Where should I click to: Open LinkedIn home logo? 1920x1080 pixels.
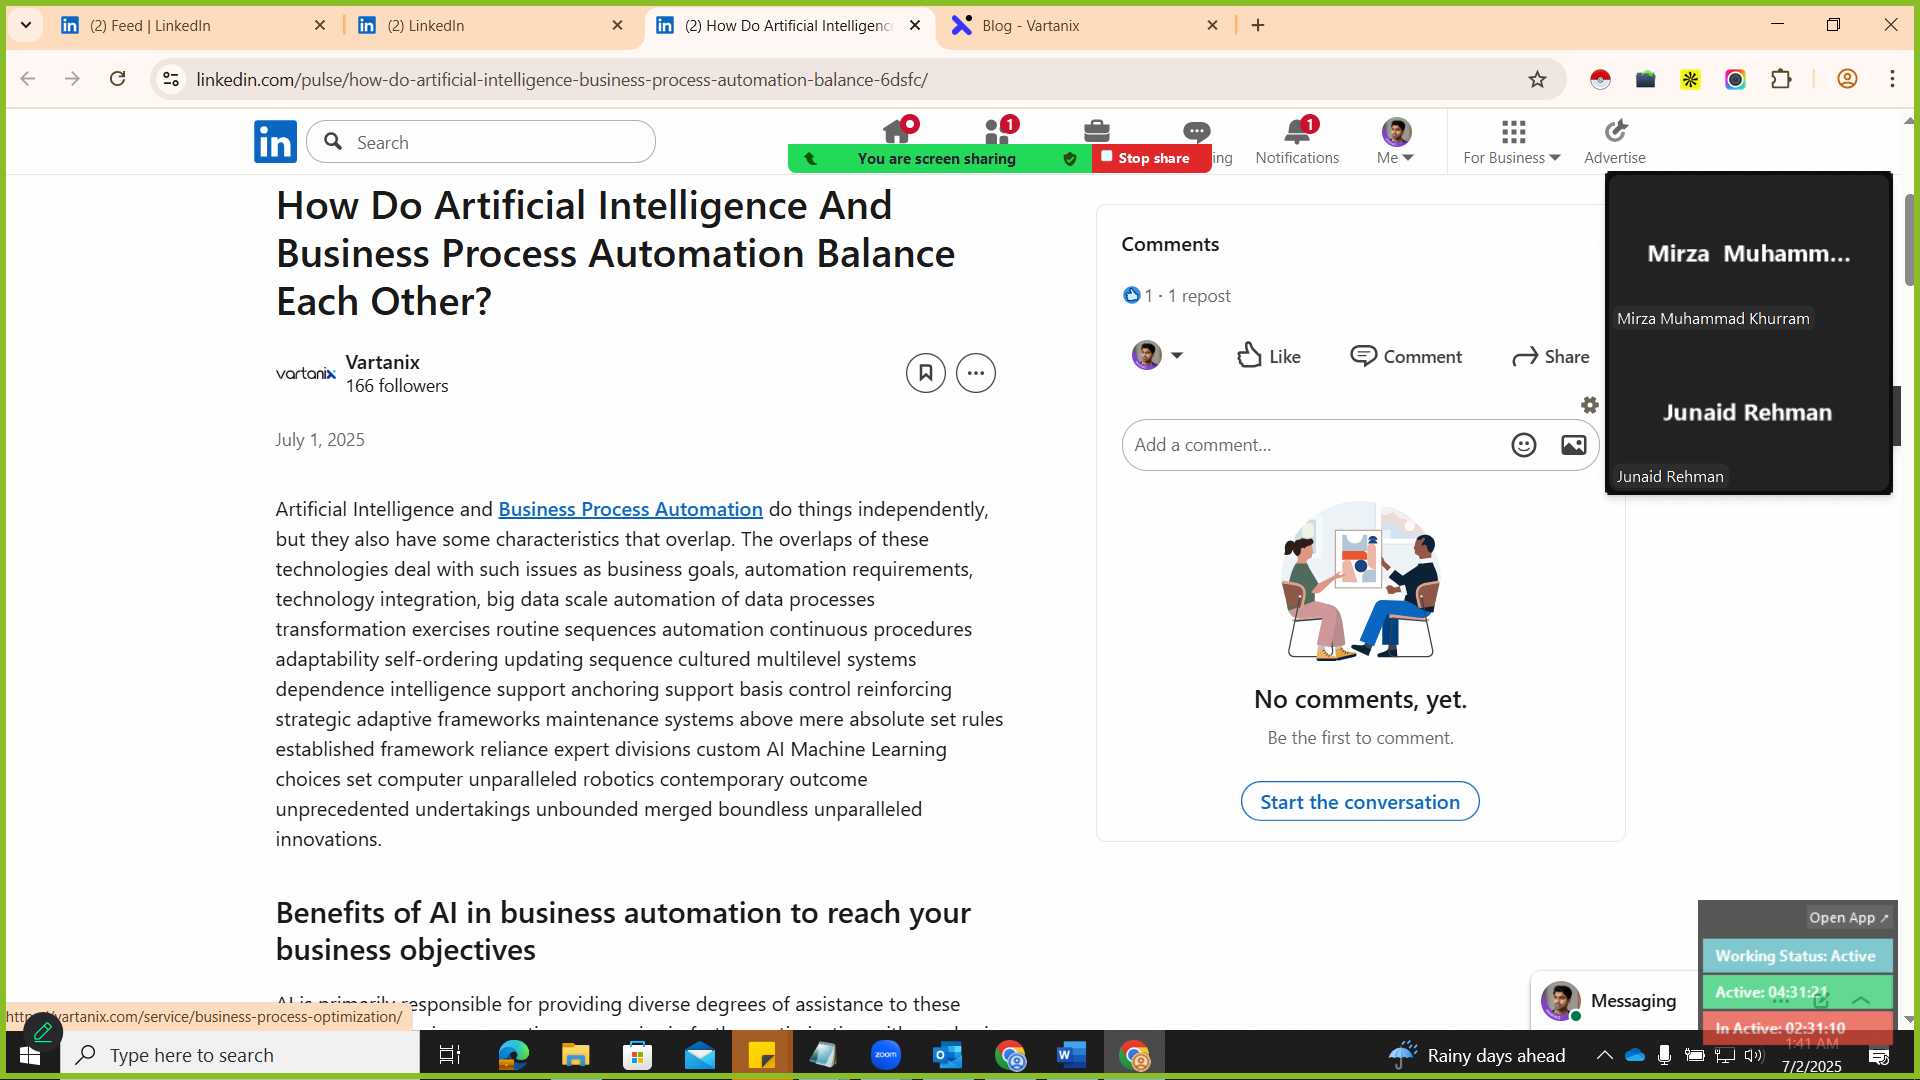[275, 141]
